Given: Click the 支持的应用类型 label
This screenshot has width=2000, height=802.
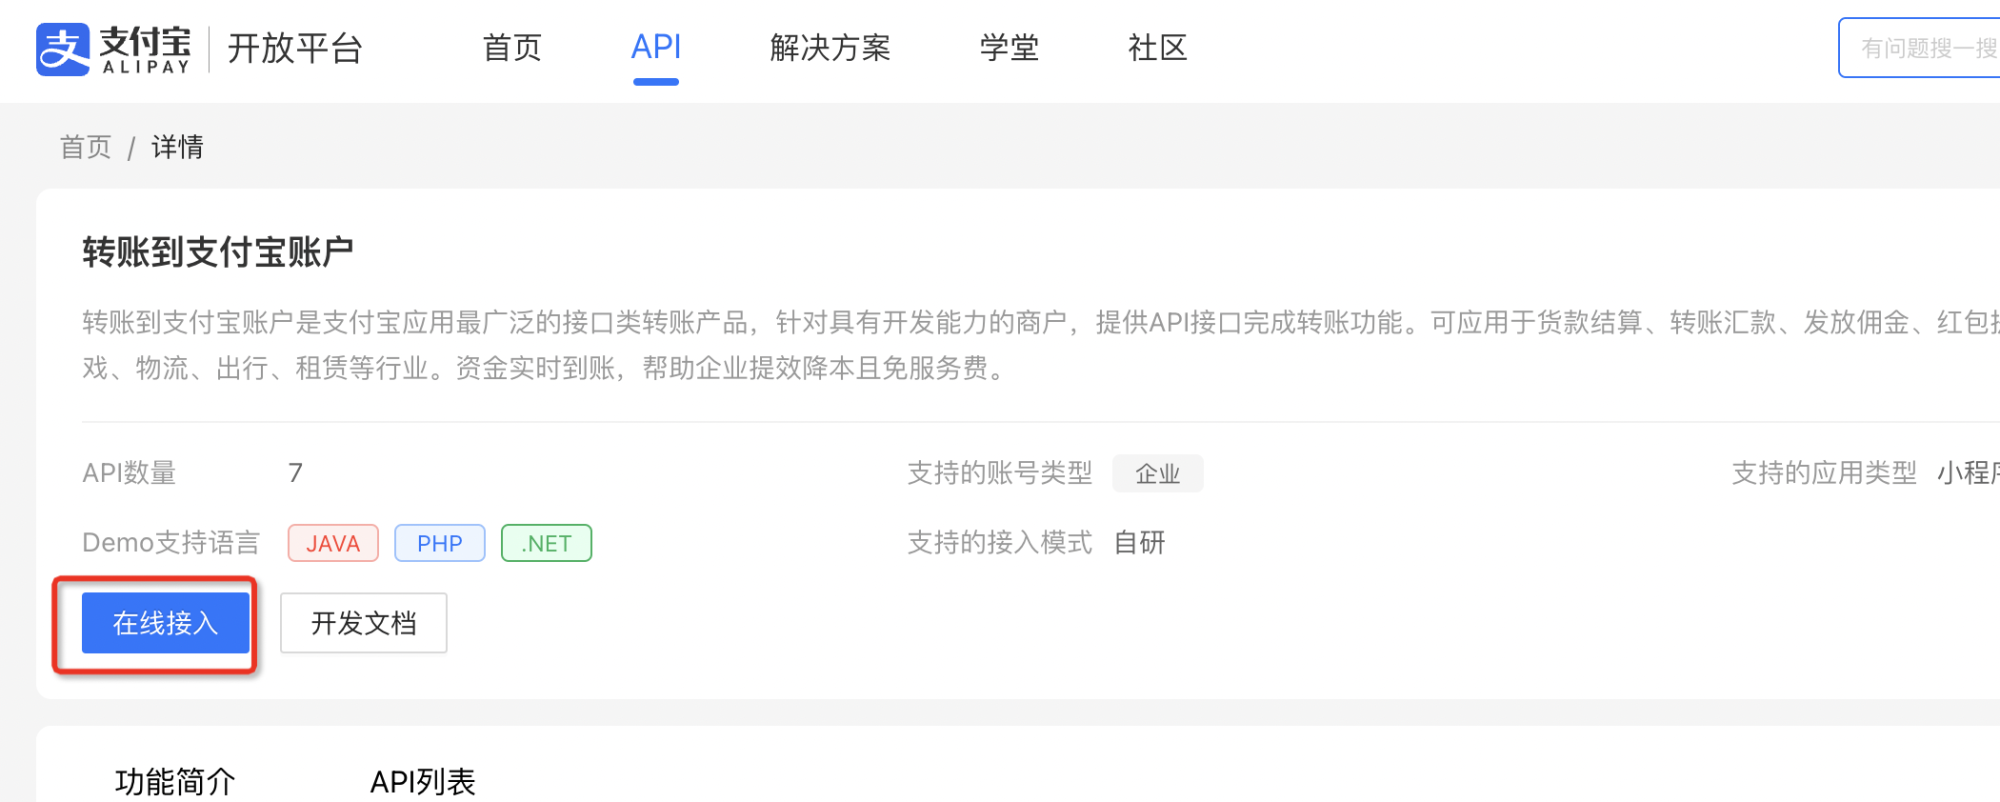Looking at the screenshot, I should pos(1824,473).
